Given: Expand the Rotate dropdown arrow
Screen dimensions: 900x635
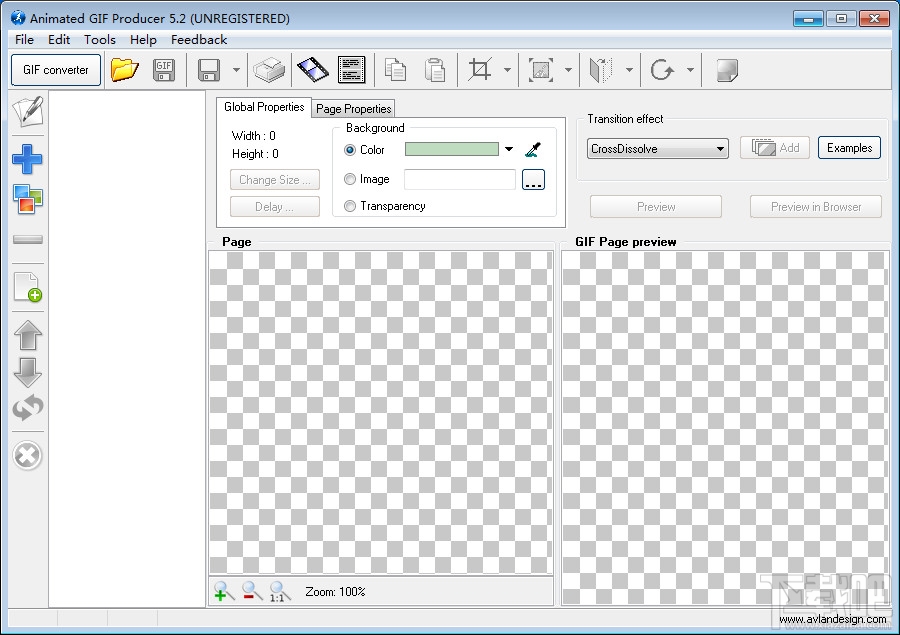Looking at the screenshot, I should 690,70.
